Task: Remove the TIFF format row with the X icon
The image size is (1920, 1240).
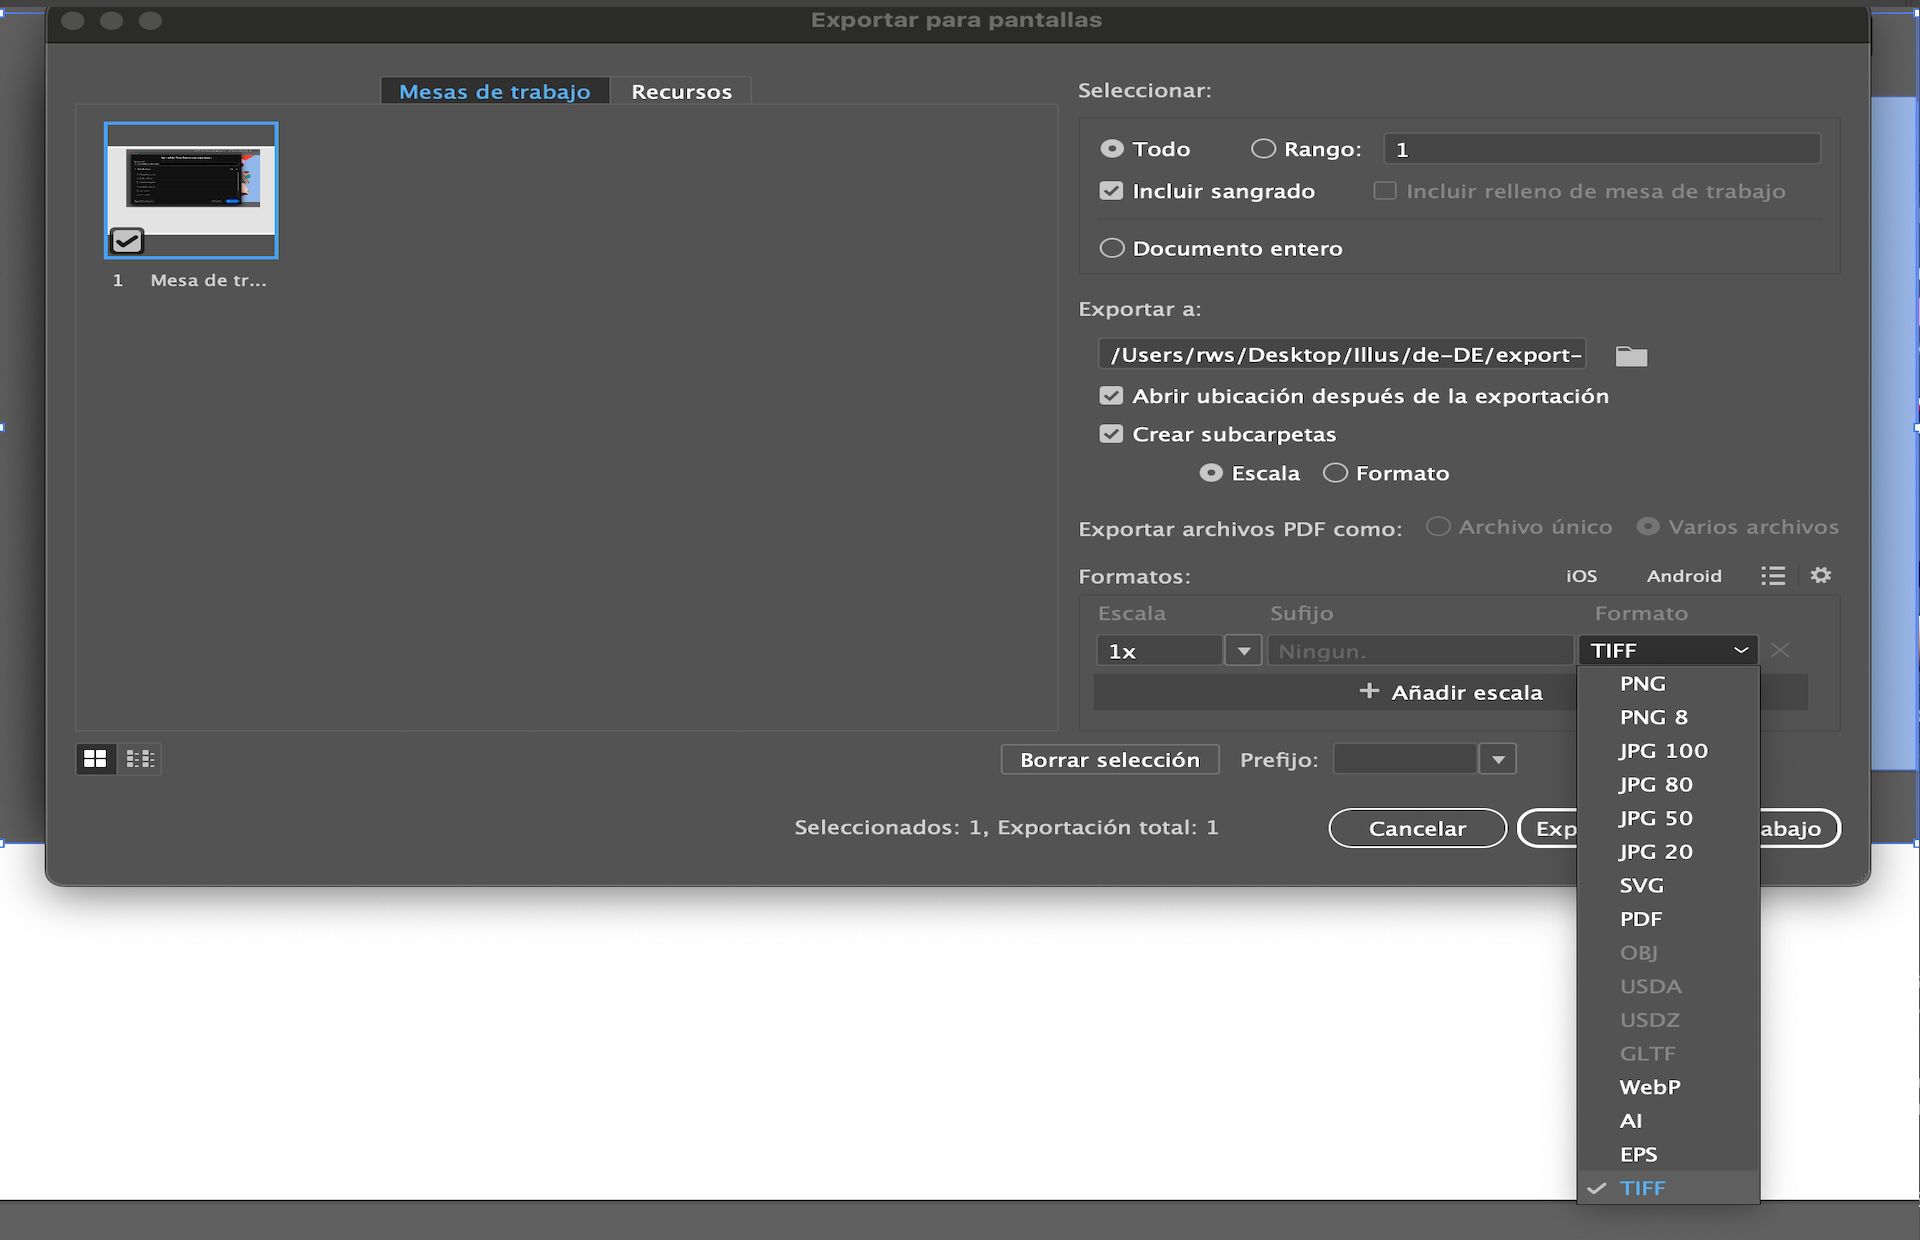Action: point(1781,650)
